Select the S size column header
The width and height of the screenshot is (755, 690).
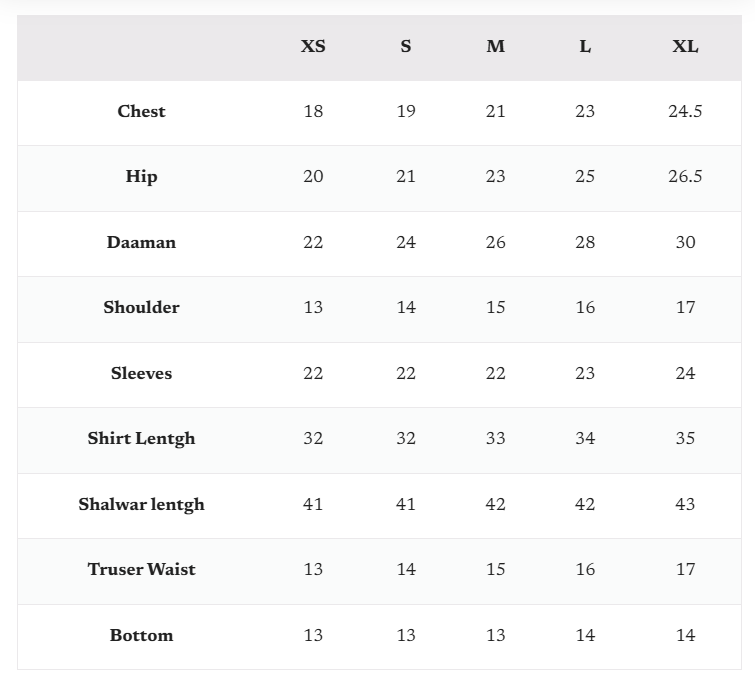406,47
